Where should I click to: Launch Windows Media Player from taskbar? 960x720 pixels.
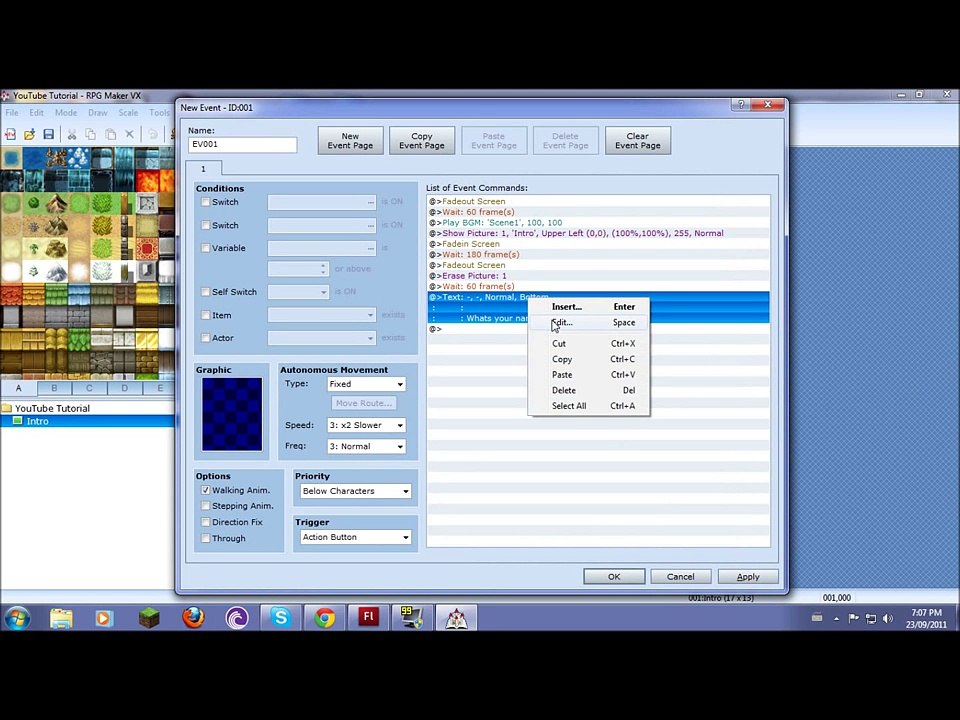pyautogui.click(x=104, y=618)
